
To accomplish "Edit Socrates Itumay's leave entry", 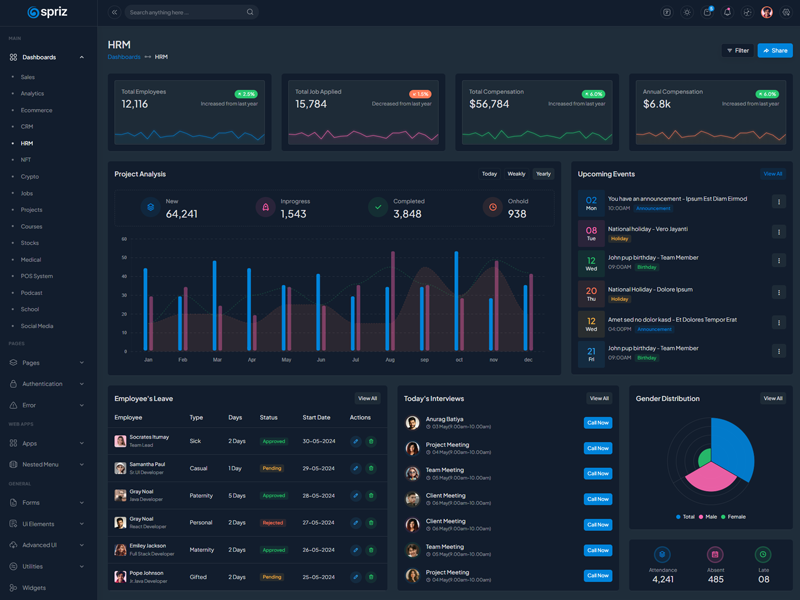I will click(x=355, y=441).
